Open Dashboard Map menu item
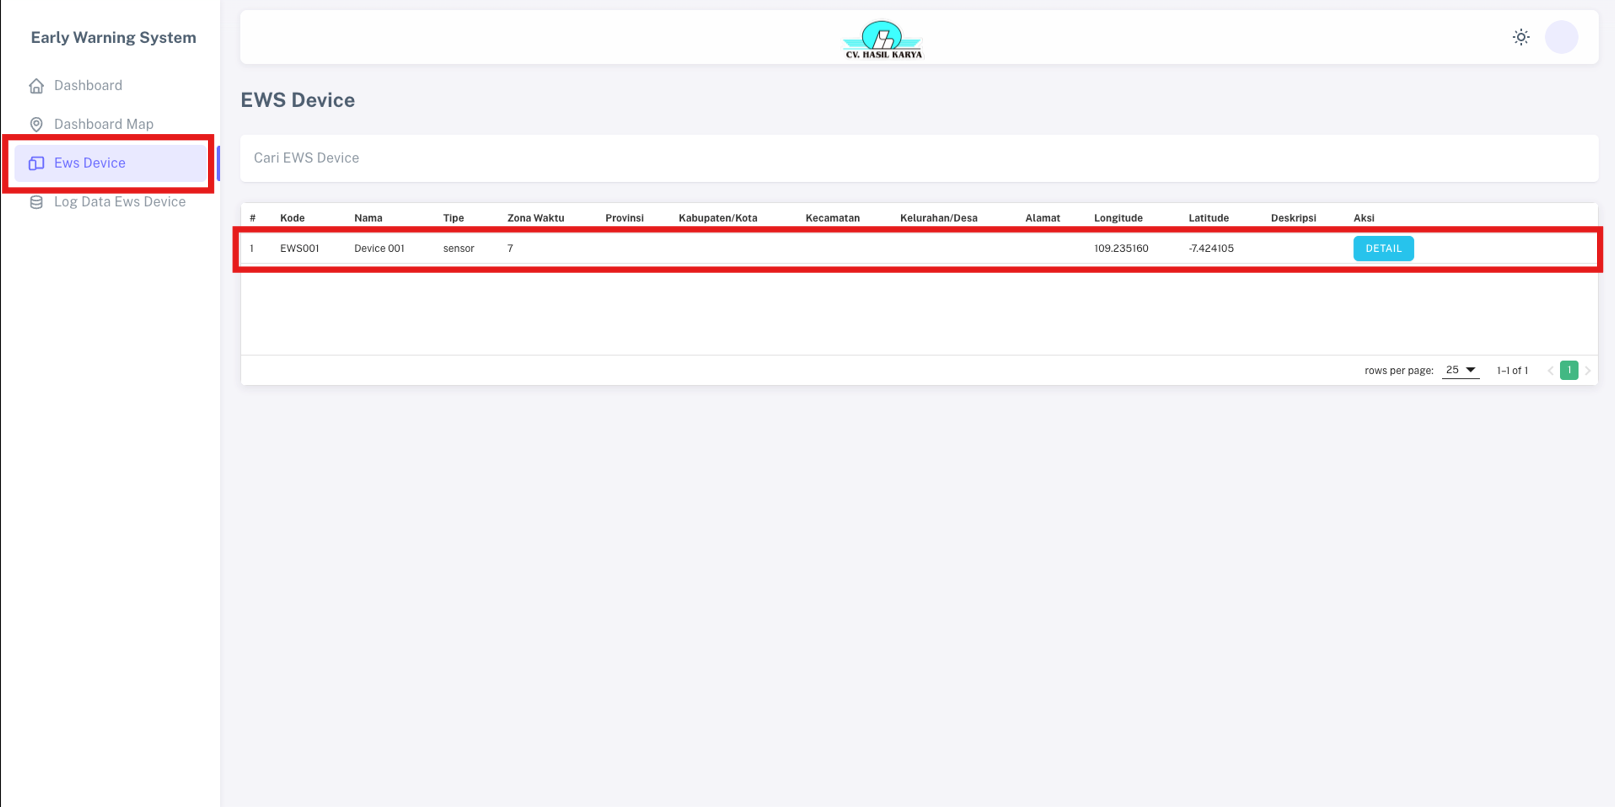The height and width of the screenshot is (807, 1615). tap(103, 124)
